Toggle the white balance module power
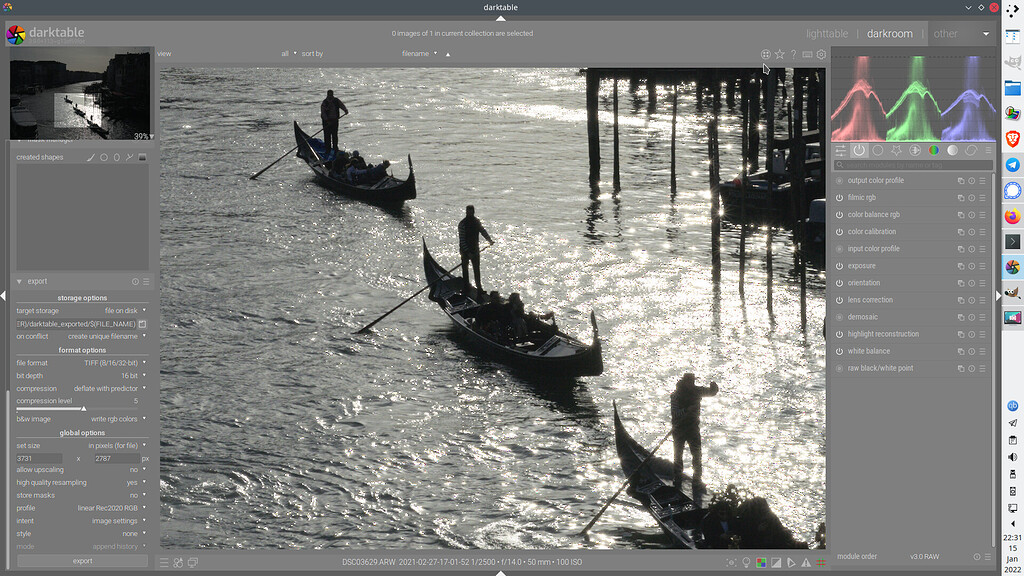 840,351
